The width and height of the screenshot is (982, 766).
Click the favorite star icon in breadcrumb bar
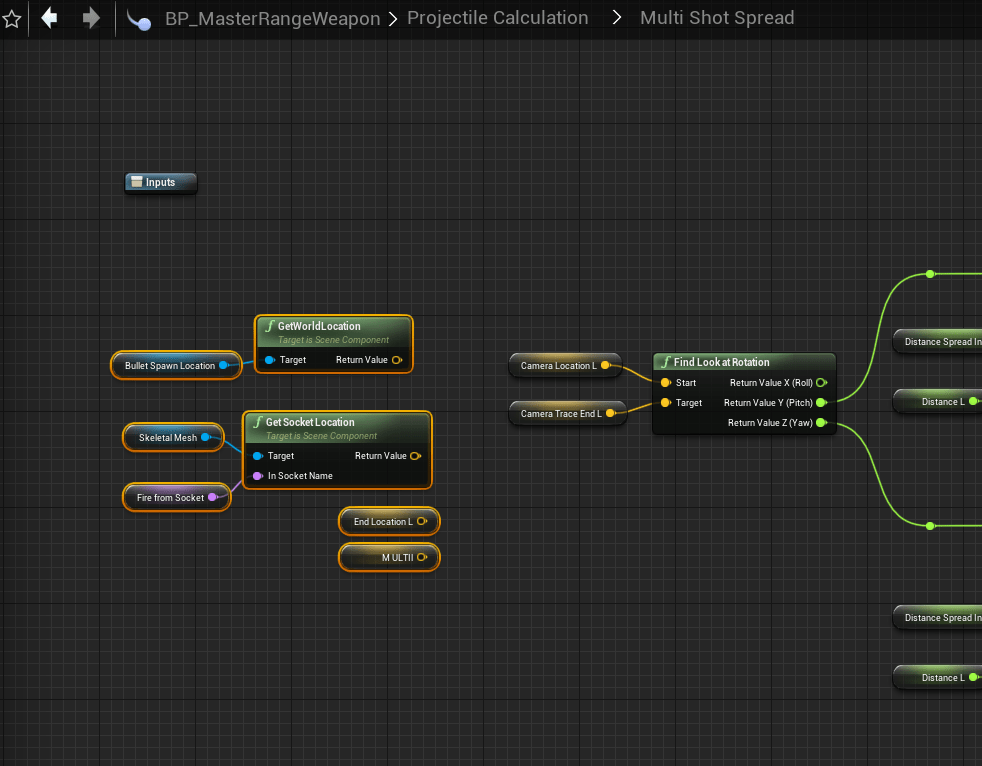(12, 19)
